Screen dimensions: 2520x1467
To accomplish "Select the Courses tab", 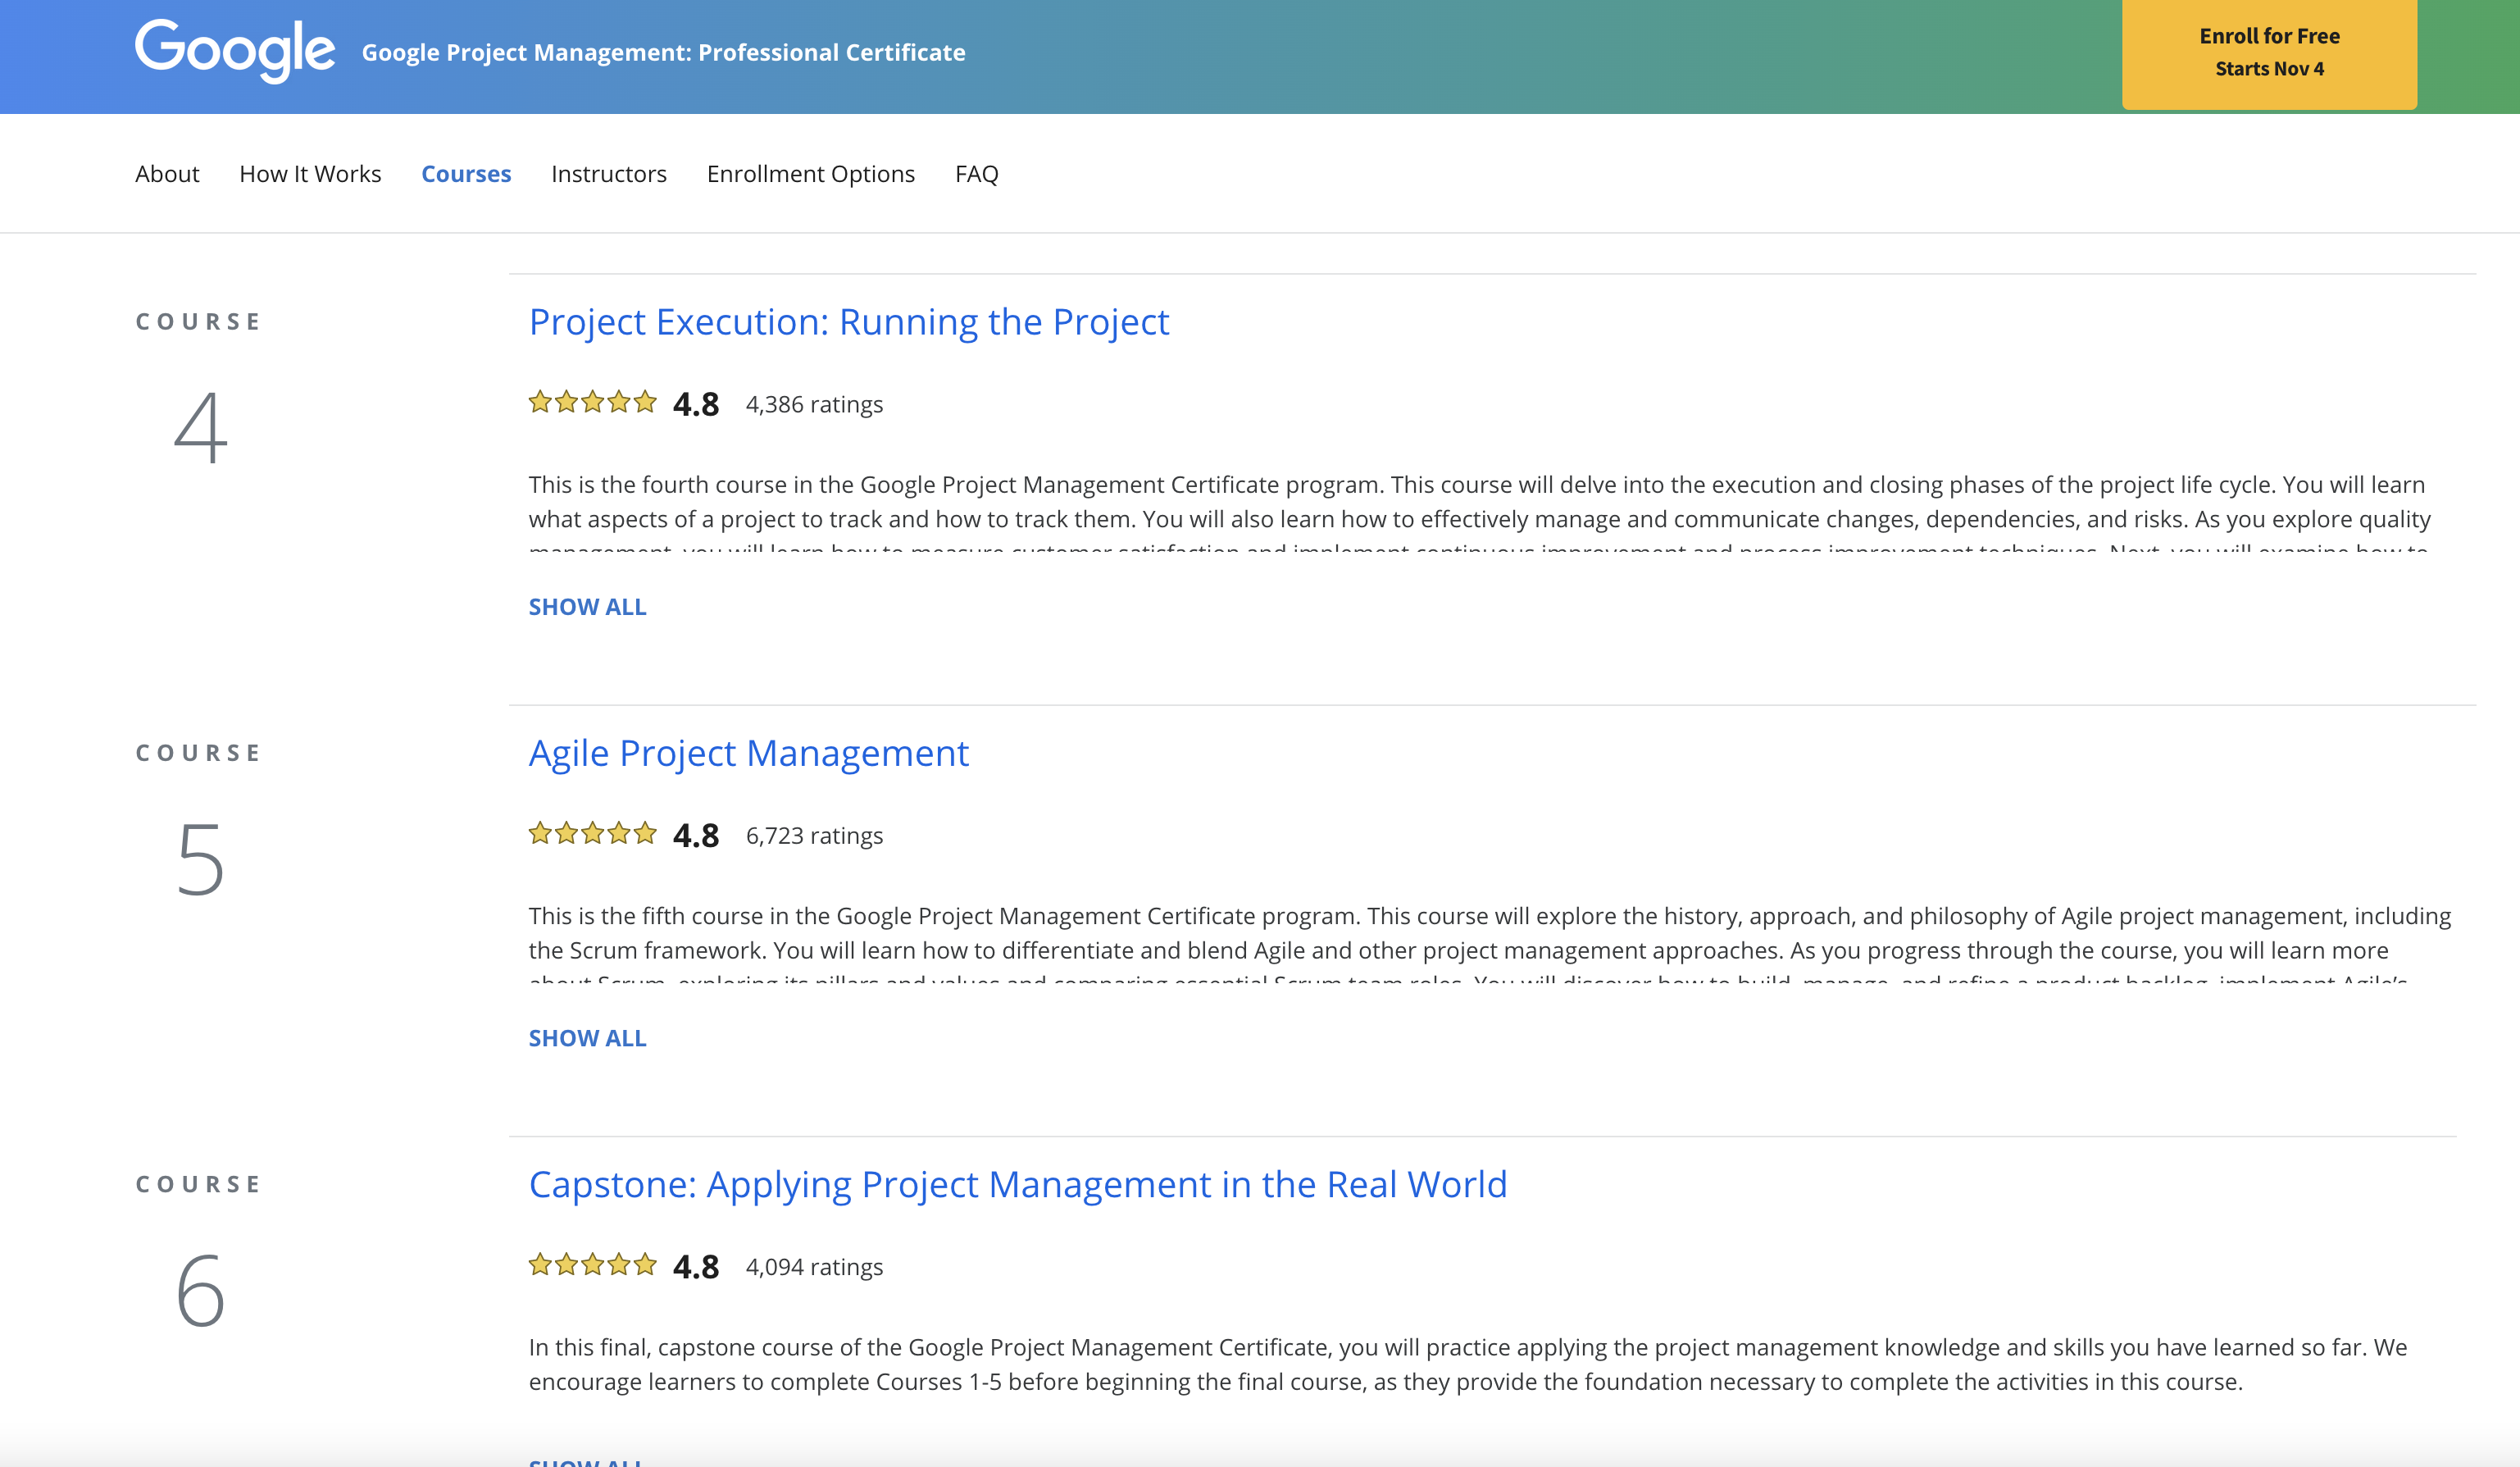I will click(466, 174).
